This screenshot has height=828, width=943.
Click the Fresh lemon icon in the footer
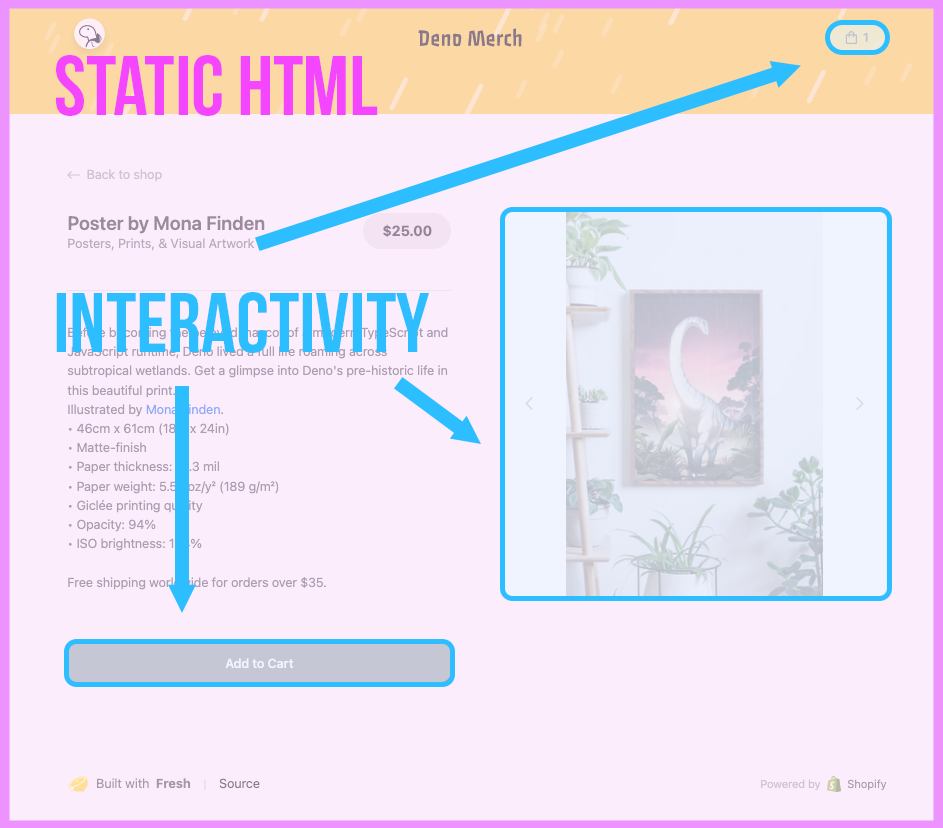coord(77,784)
